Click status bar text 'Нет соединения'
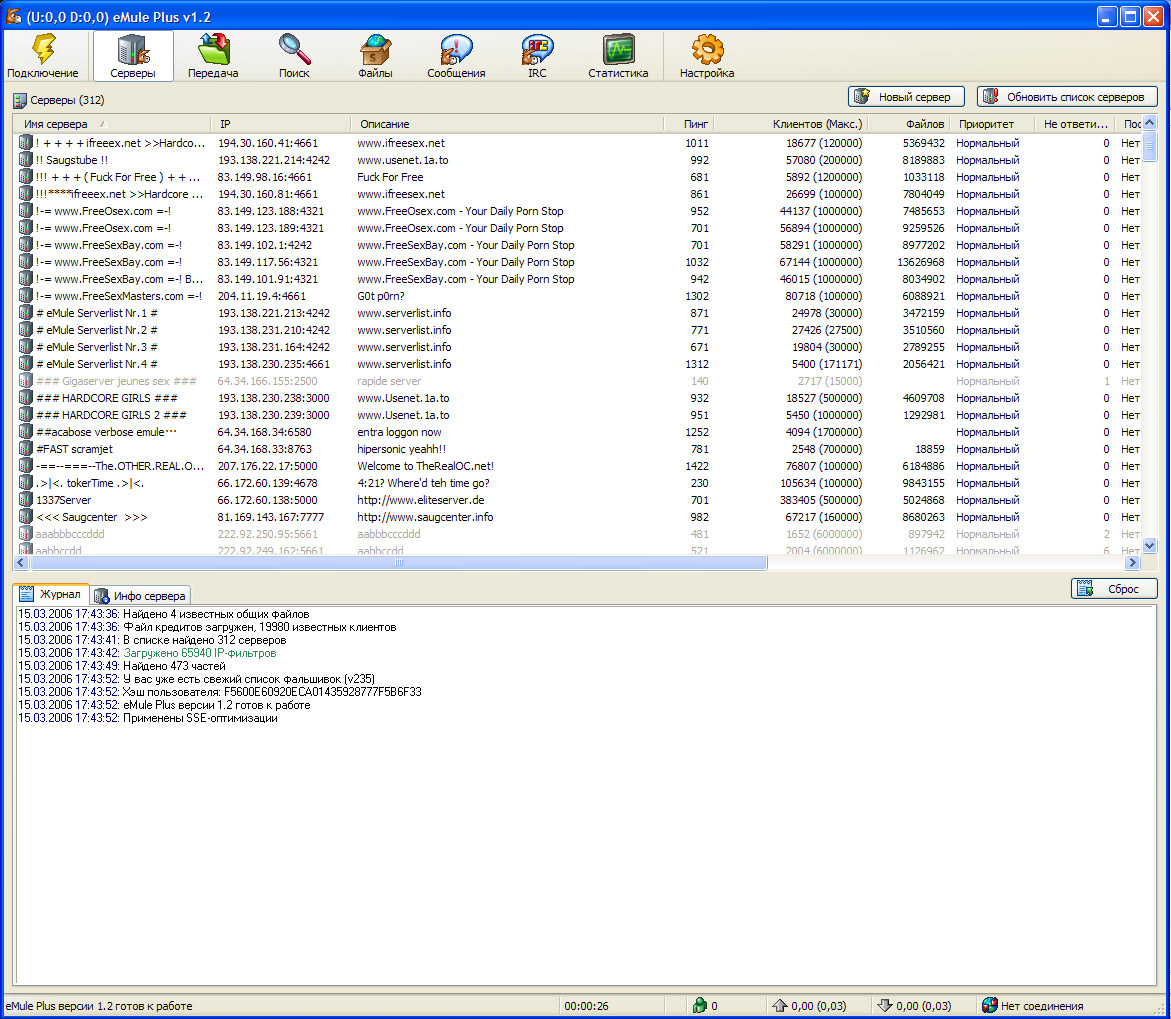Image resolution: width=1171 pixels, height=1019 pixels. pyautogui.click(x=1042, y=1006)
